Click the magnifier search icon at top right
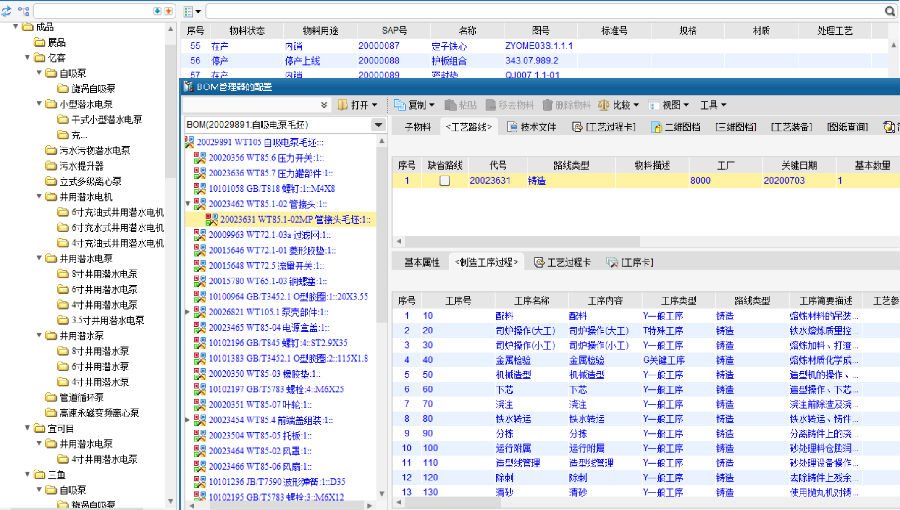The width and height of the screenshot is (900, 510). [890, 10]
